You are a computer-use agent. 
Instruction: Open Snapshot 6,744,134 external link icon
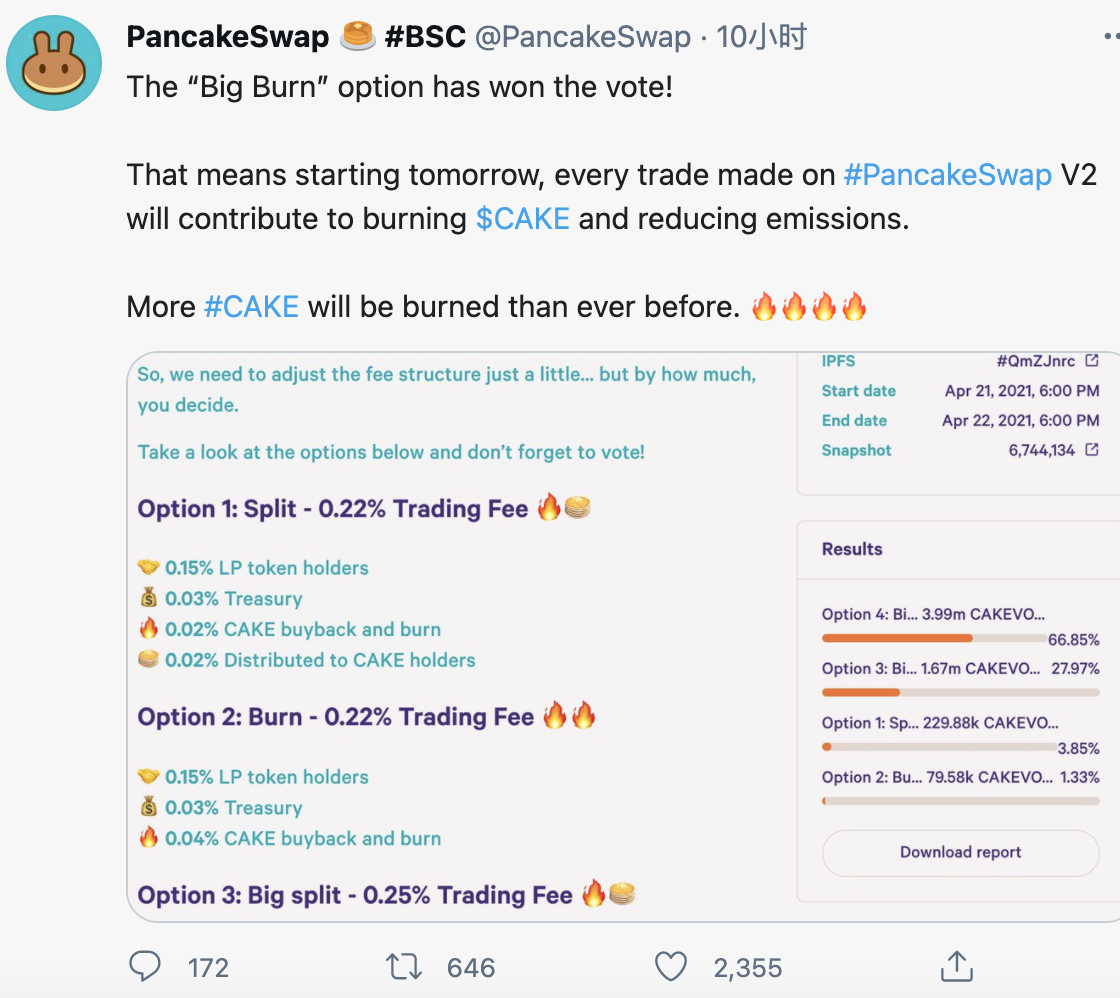point(1091,449)
